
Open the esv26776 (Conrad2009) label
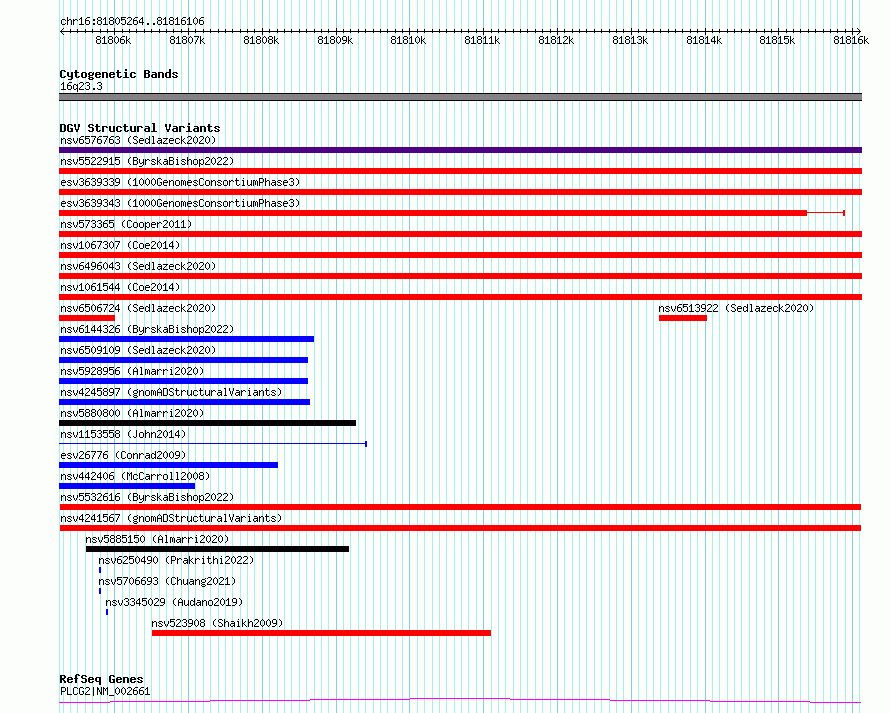tap(123, 455)
